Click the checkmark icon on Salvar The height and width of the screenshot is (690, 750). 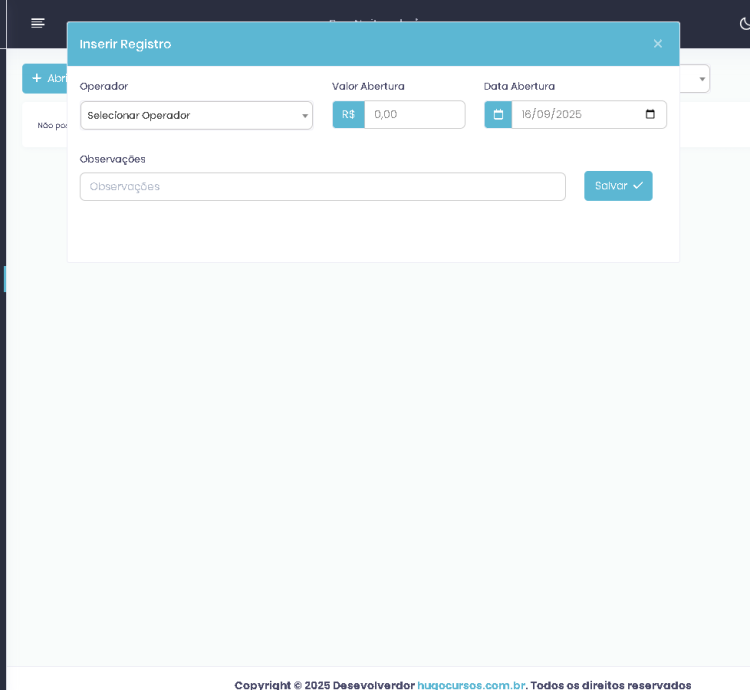pyautogui.click(x=638, y=186)
